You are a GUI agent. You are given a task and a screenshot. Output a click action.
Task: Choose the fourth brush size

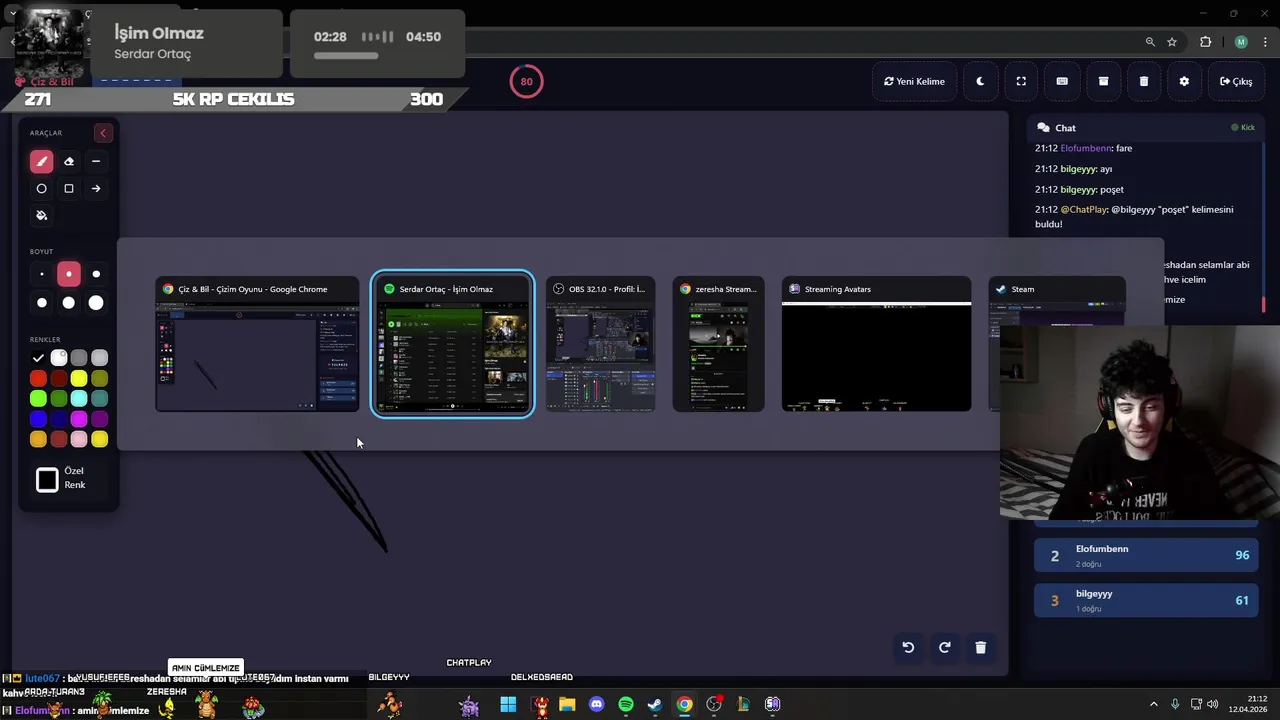click(x=41, y=302)
